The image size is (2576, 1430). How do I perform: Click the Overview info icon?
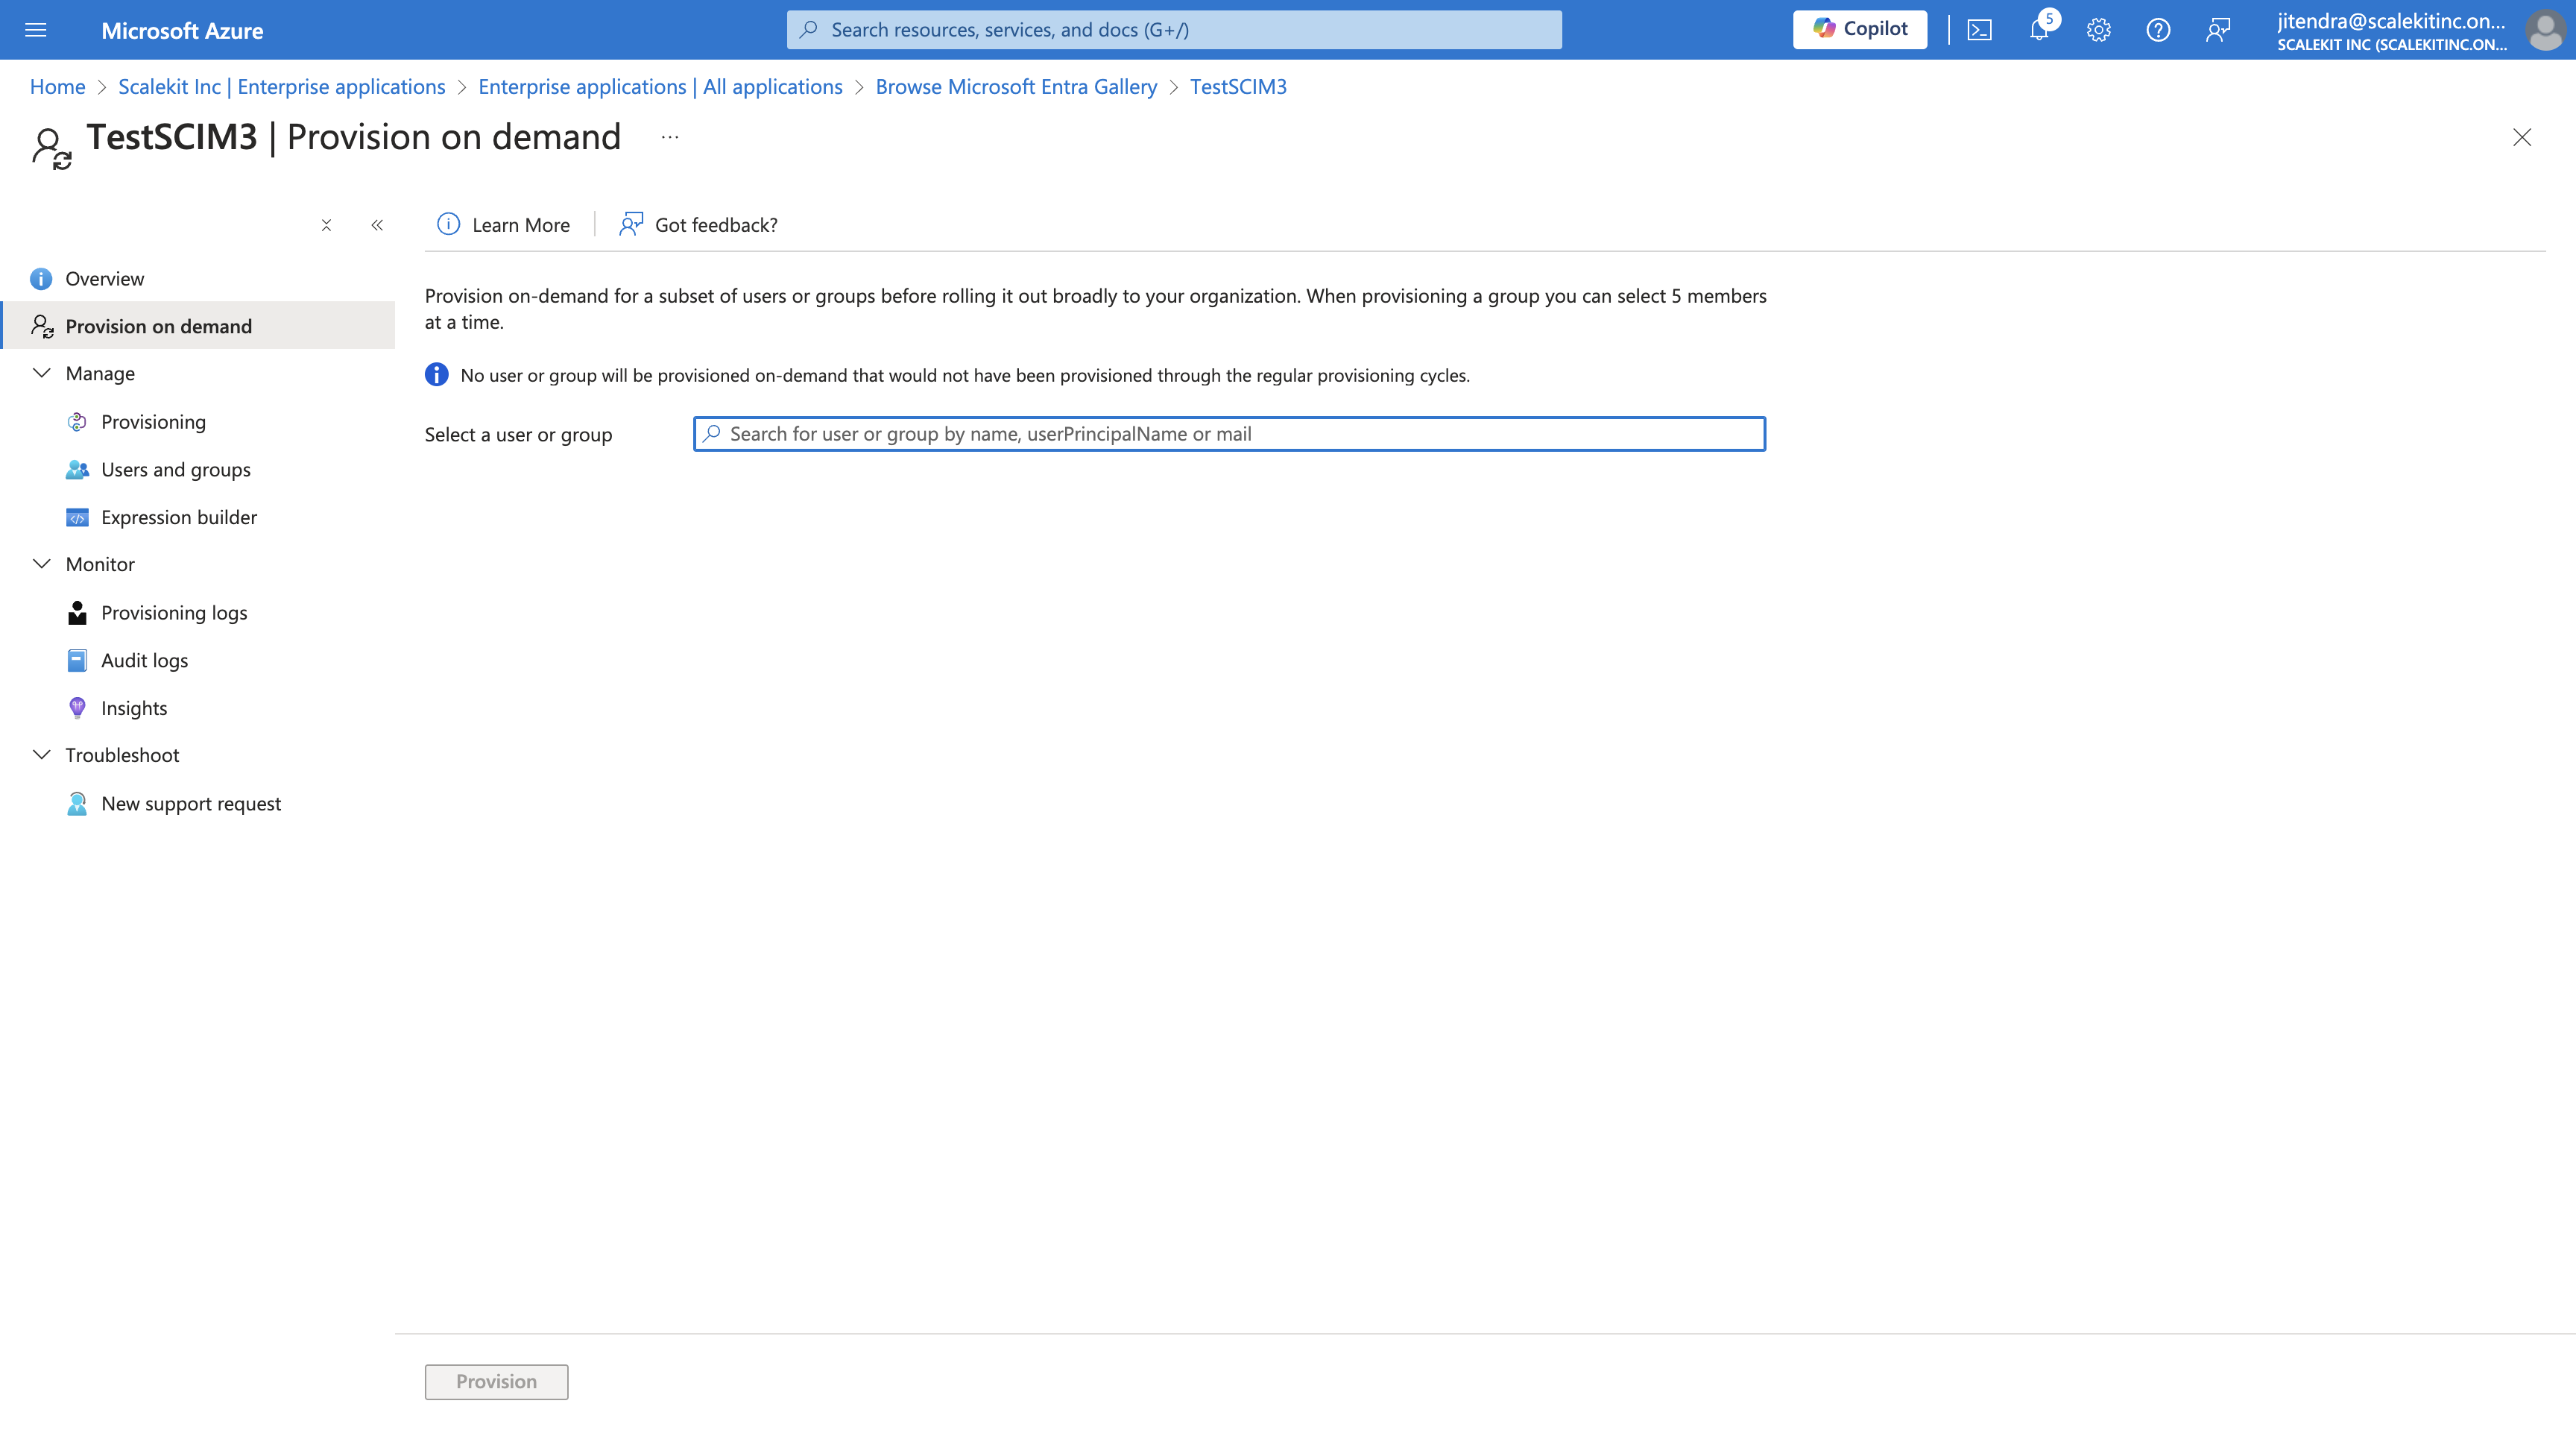(41, 278)
